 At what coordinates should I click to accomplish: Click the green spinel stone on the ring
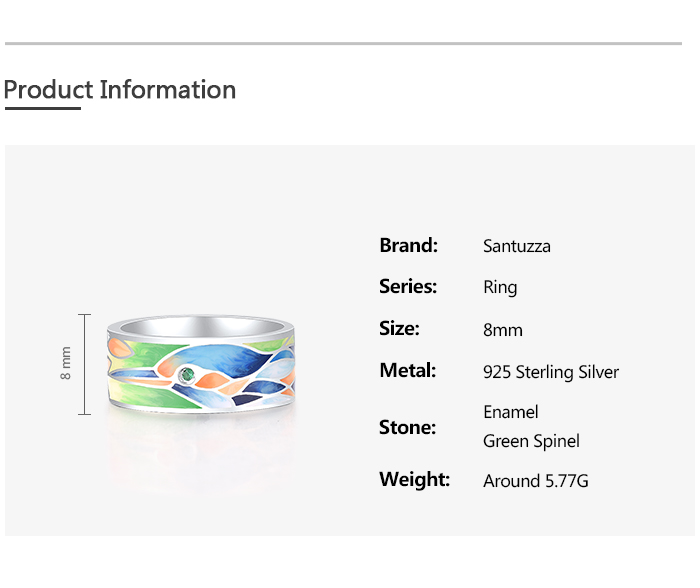[185, 376]
